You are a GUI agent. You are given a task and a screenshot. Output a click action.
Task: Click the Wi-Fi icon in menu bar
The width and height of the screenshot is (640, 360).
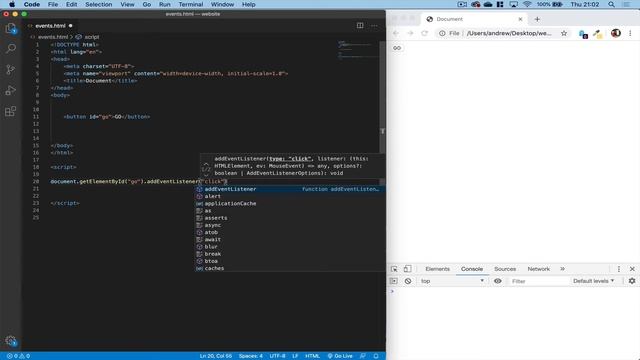click(527, 4)
